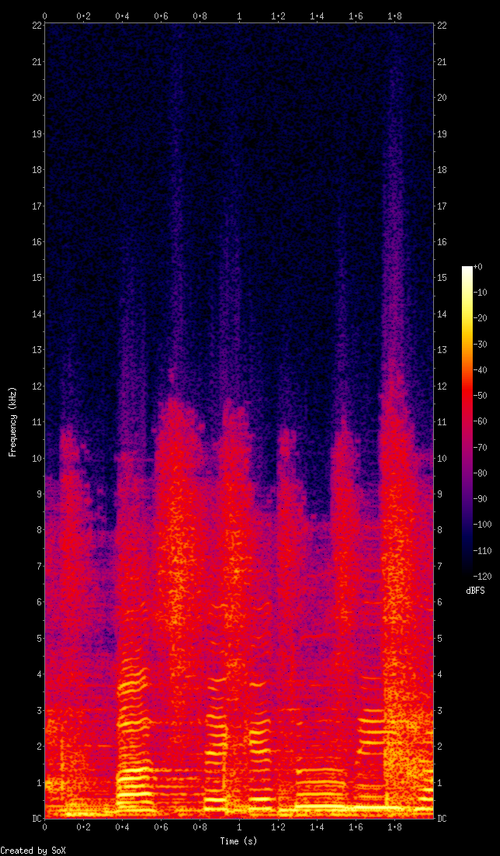Click "1·8" on the bottom time axis
500x856 pixels.
(395, 828)
